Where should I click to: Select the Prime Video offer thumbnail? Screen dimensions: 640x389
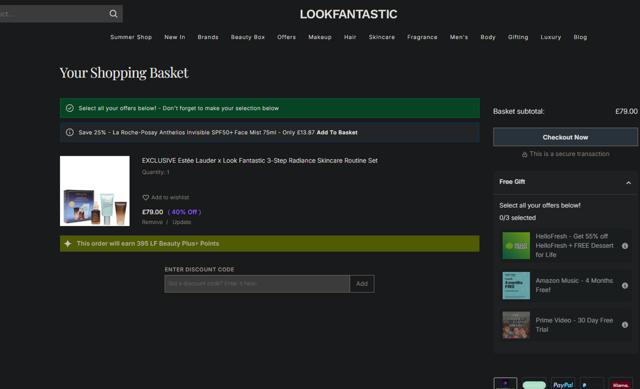[516, 325]
